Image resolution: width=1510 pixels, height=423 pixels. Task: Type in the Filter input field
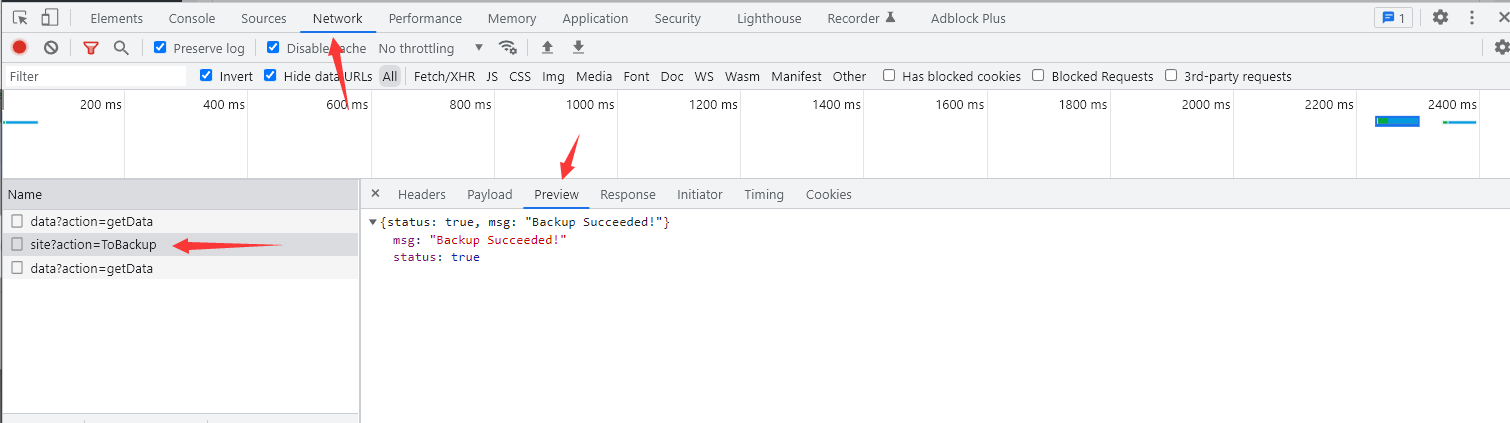point(95,76)
